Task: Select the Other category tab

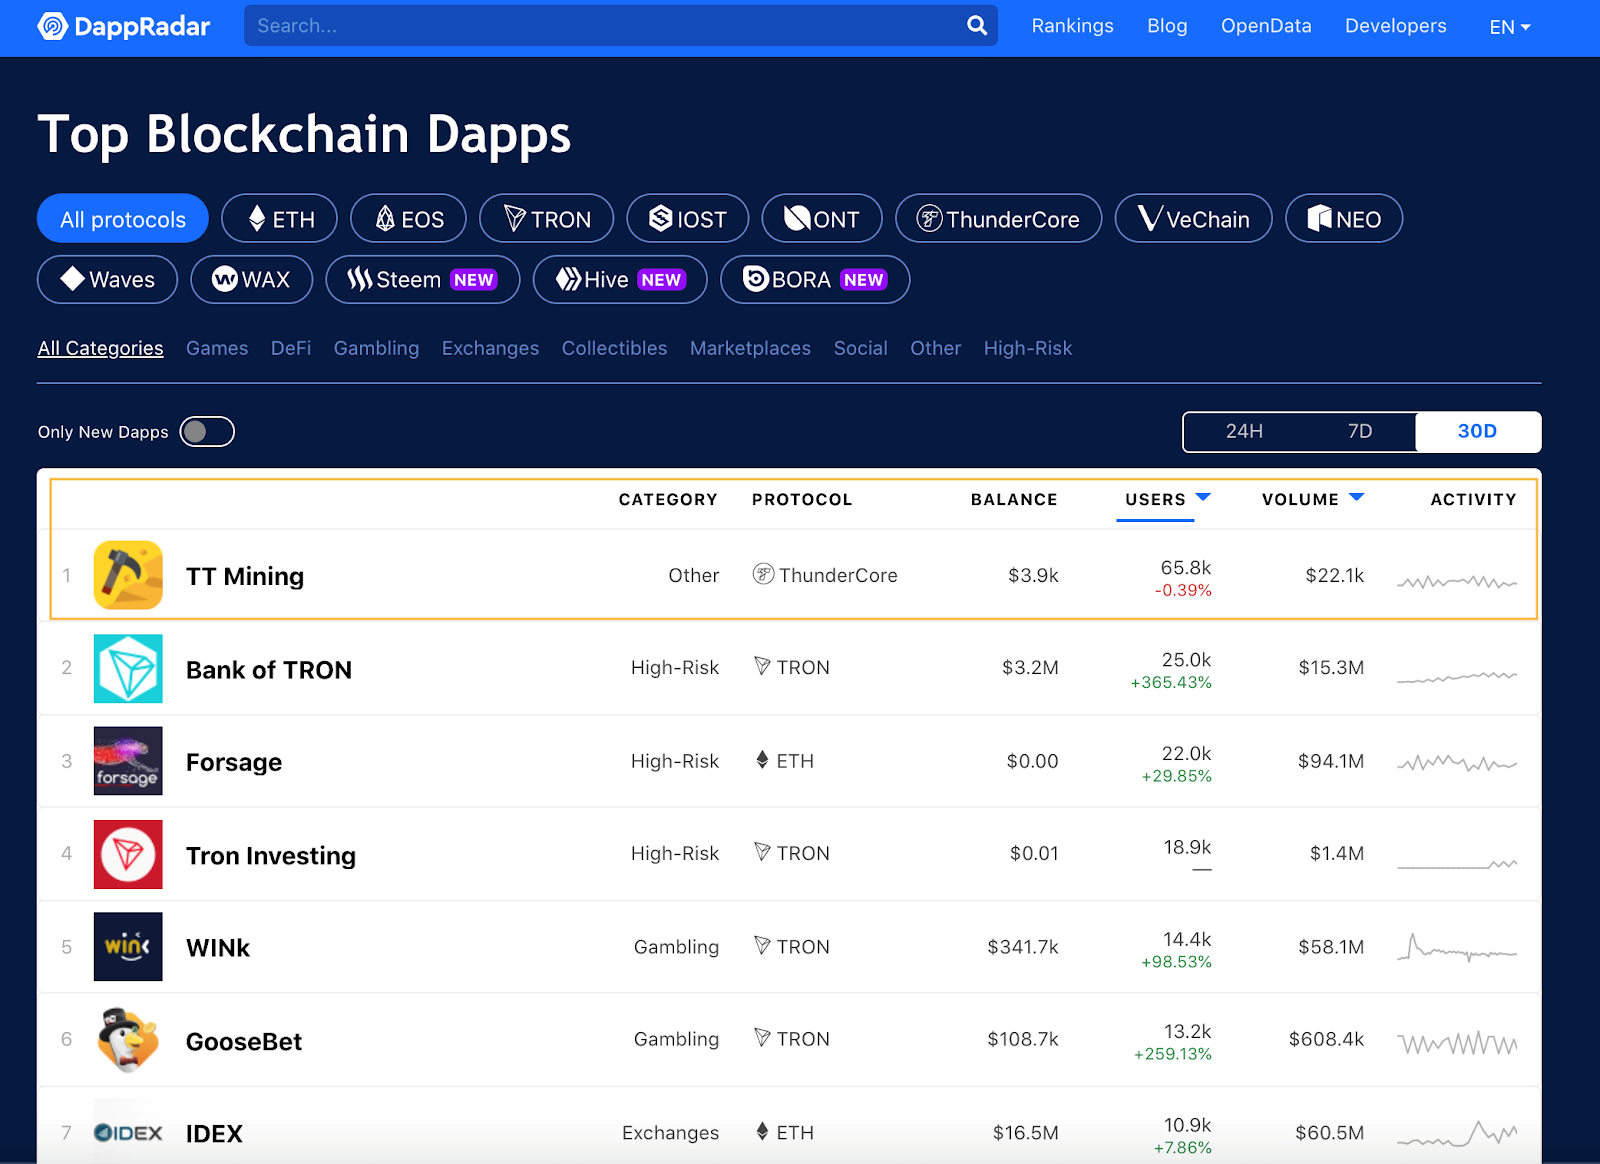Action: click(x=935, y=348)
